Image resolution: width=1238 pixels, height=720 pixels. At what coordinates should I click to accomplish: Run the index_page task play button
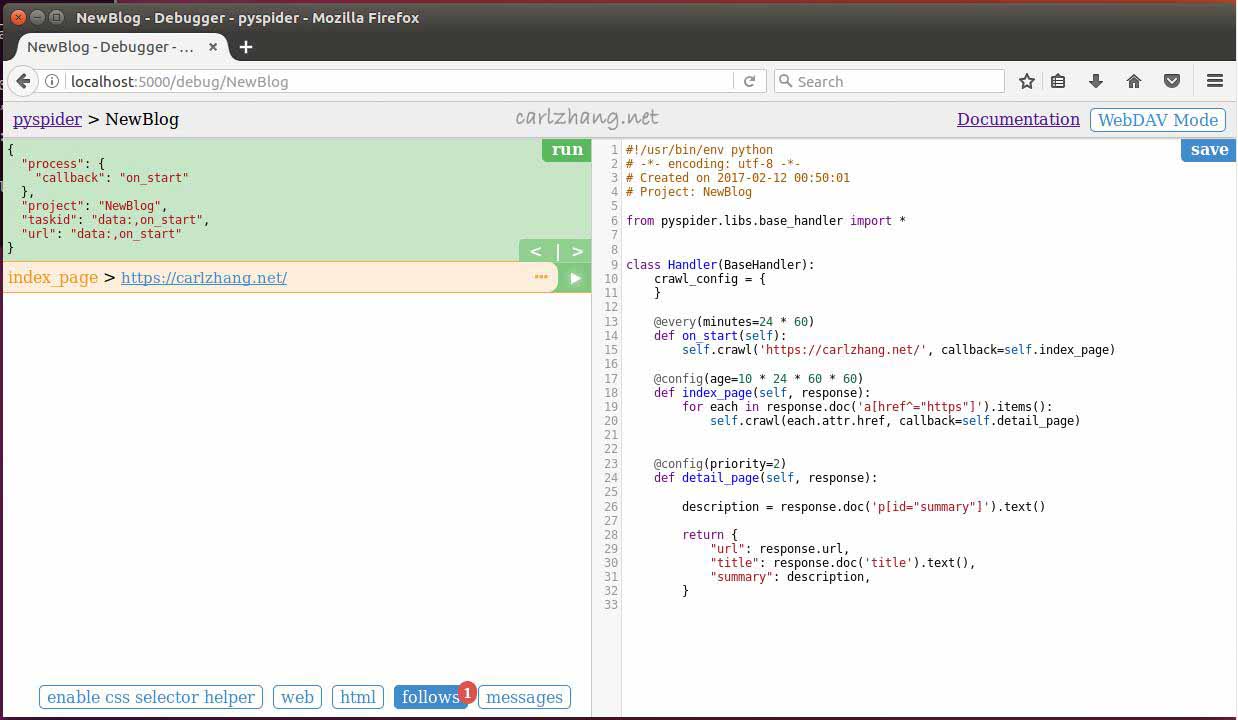pyautogui.click(x=575, y=278)
